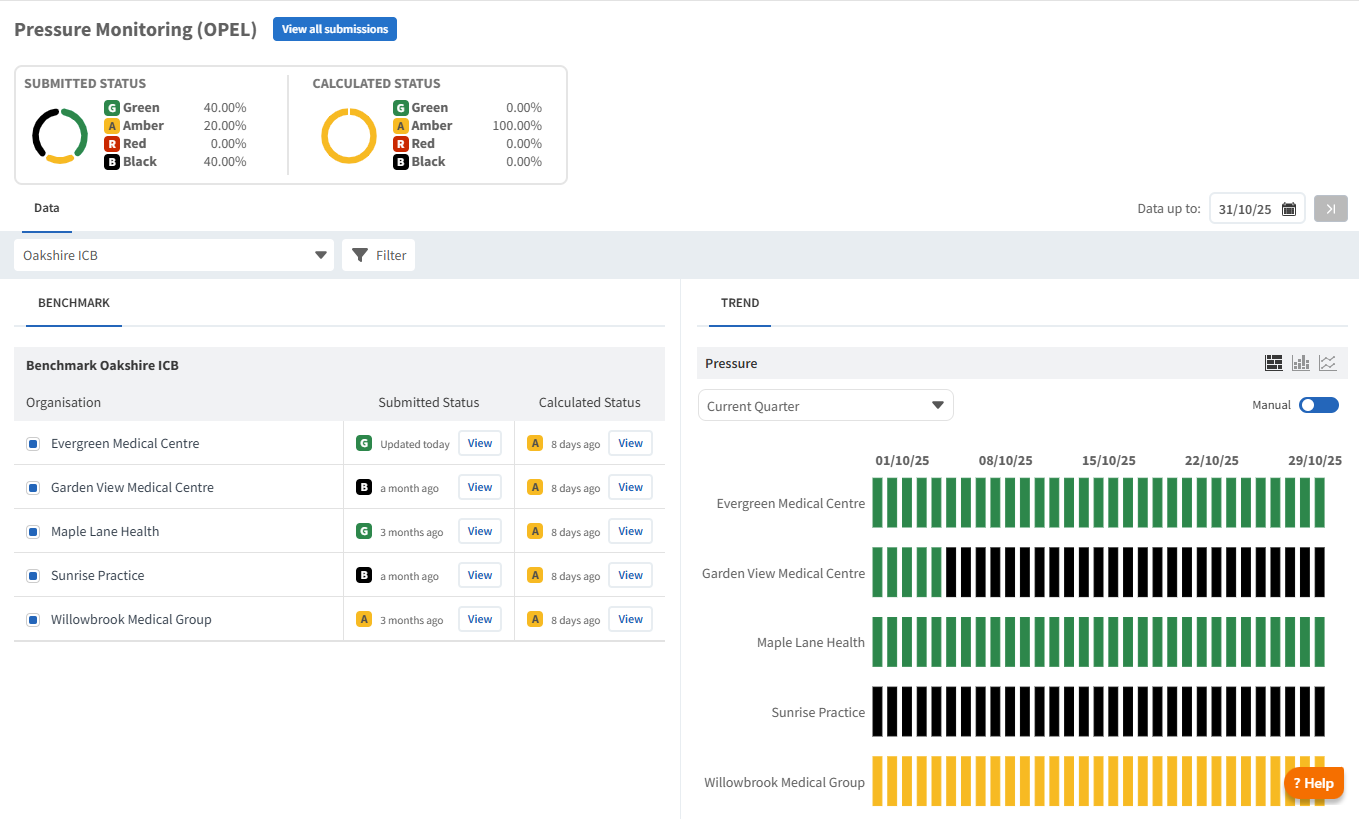Click the Submitted Status column header
The height and width of the screenshot is (819, 1359).
[429, 402]
